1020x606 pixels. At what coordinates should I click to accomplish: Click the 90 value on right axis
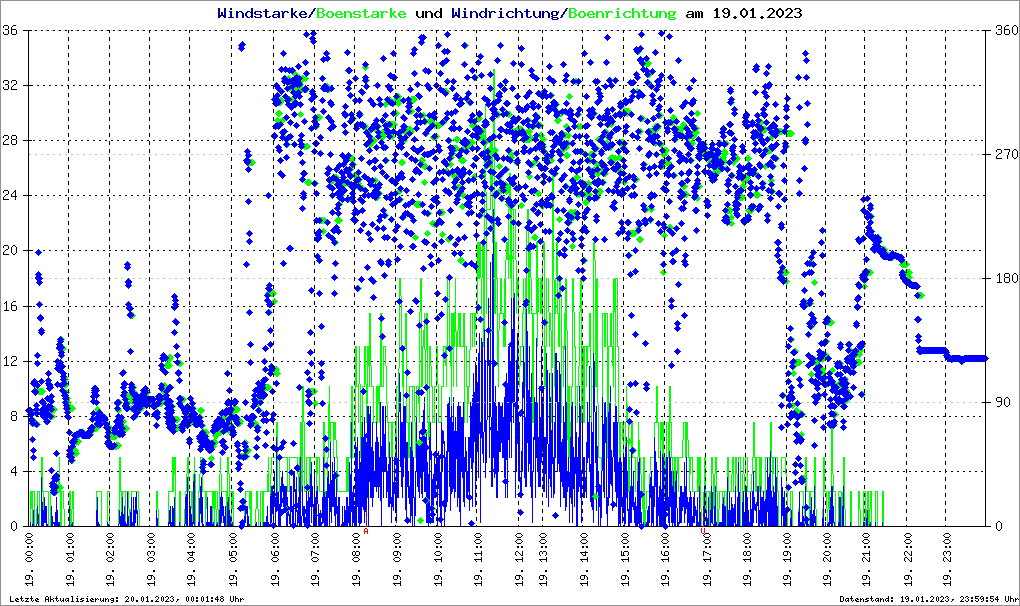coord(1000,402)
